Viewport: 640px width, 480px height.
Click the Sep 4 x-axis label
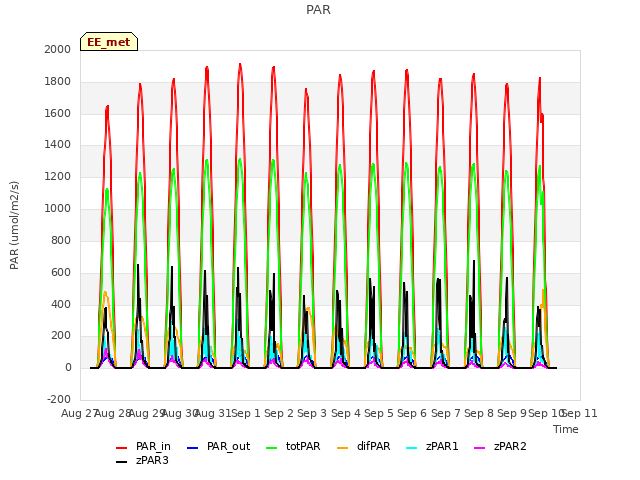click(346, 413)
